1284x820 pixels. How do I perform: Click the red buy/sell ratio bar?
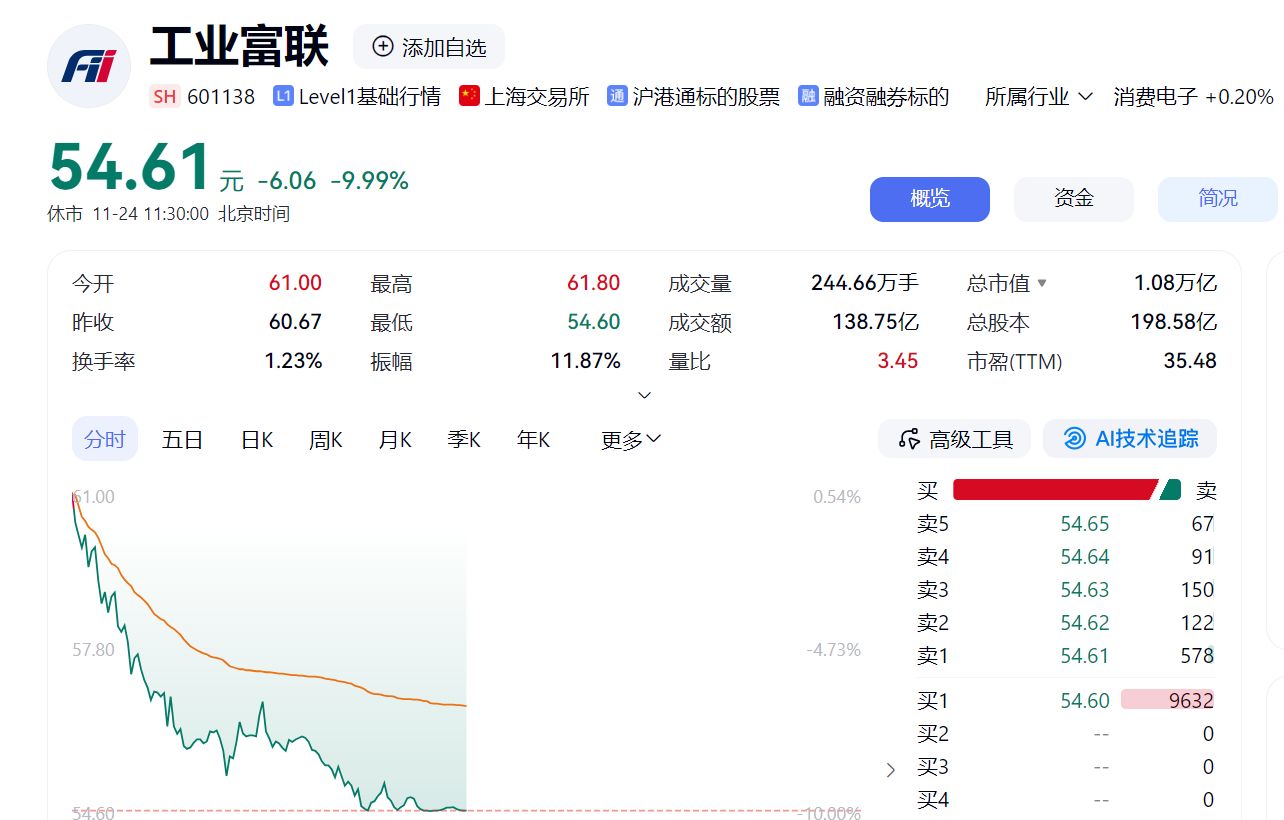tap(1054, 490)
